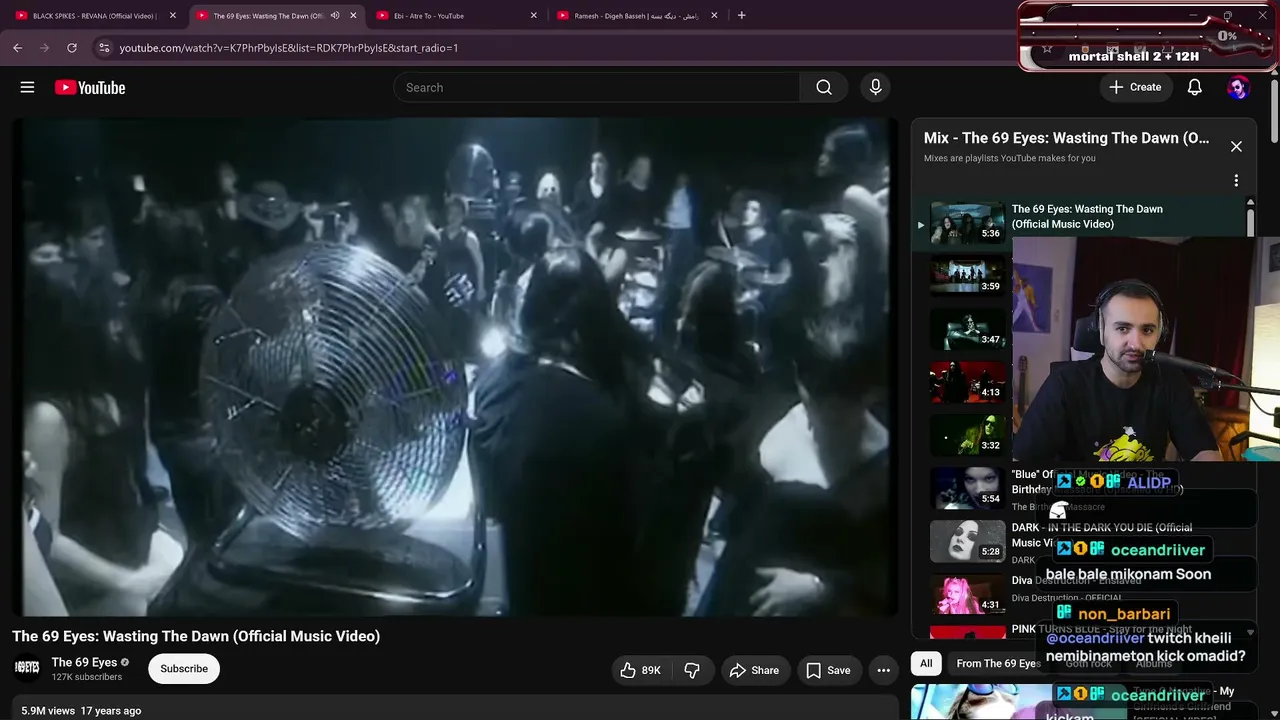Open The 69 Eyes channel avatar

click(x=27, y=668)
